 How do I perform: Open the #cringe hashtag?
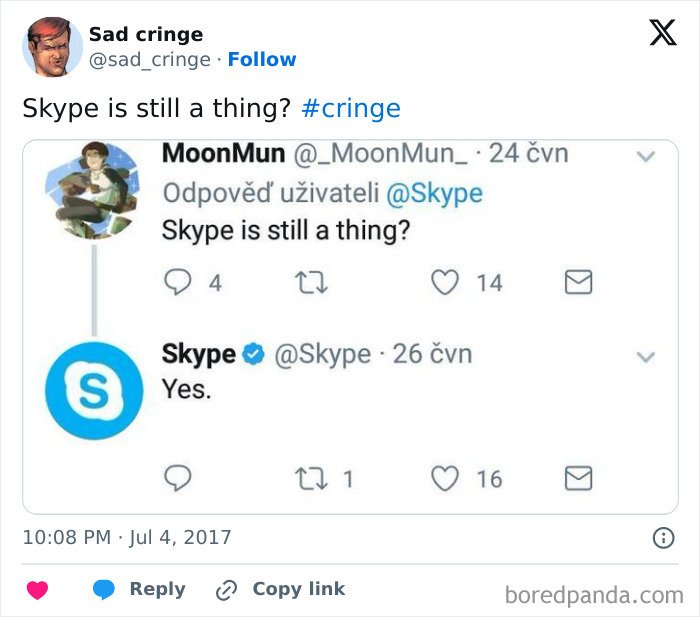(x=351, y=108)
